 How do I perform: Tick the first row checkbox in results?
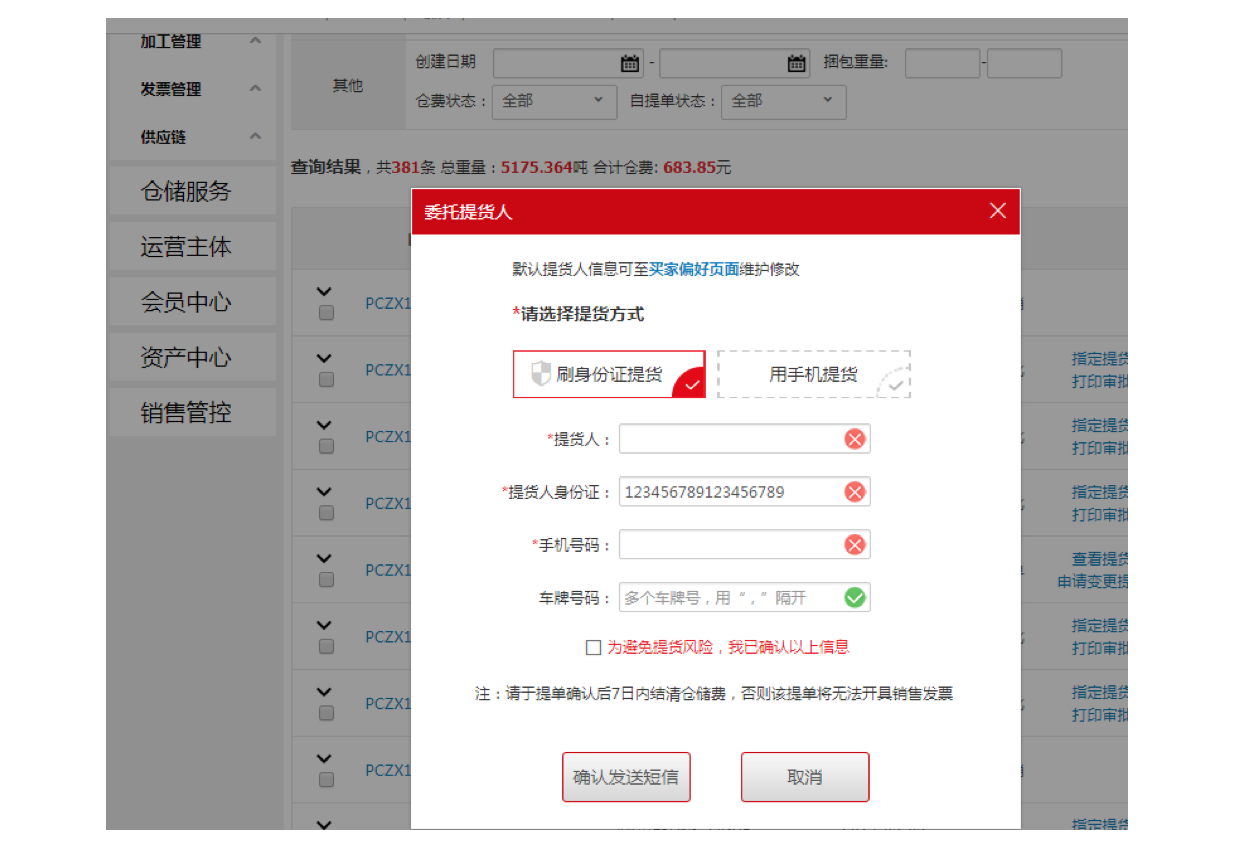[x=326, y=313]
